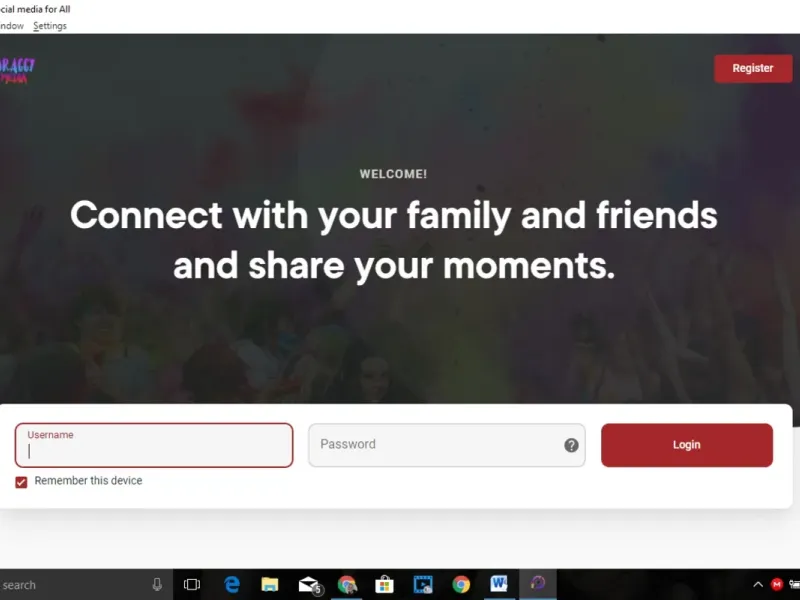Click the Cortana microphone icon

pyautogui.click(x=157, y=585)
